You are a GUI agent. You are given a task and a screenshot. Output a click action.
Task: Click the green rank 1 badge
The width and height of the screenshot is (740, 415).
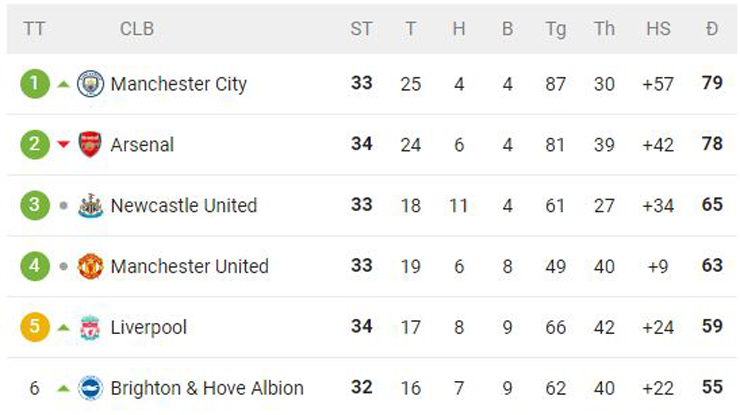coord(34,84)
